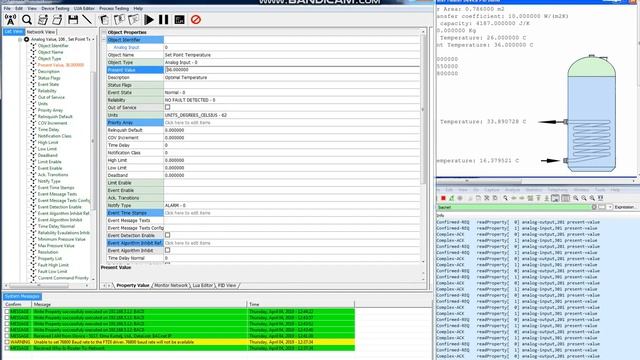Screen dimensions: 640x360
Task: Click the Description value 'Optimal Temperature'
Action: (186, 78)
